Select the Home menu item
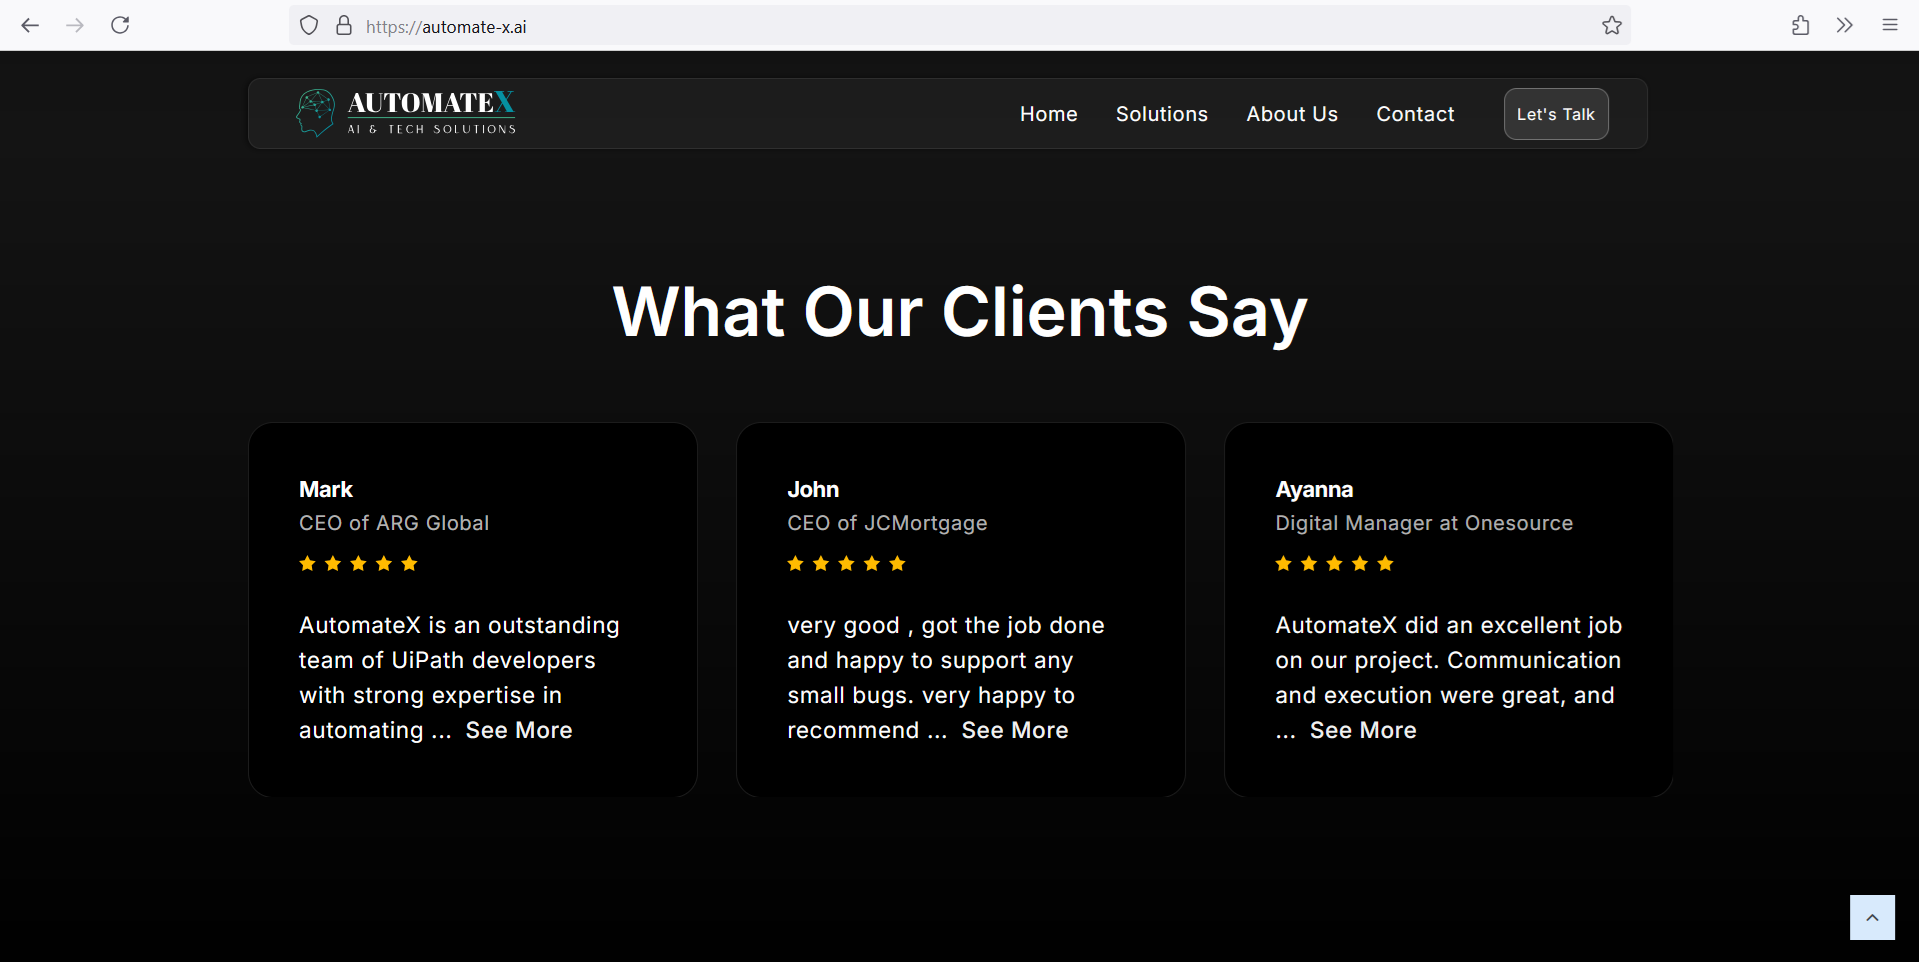Image resolution: width=1919 pixels, height=962 pixels. tap(1048, 113)
